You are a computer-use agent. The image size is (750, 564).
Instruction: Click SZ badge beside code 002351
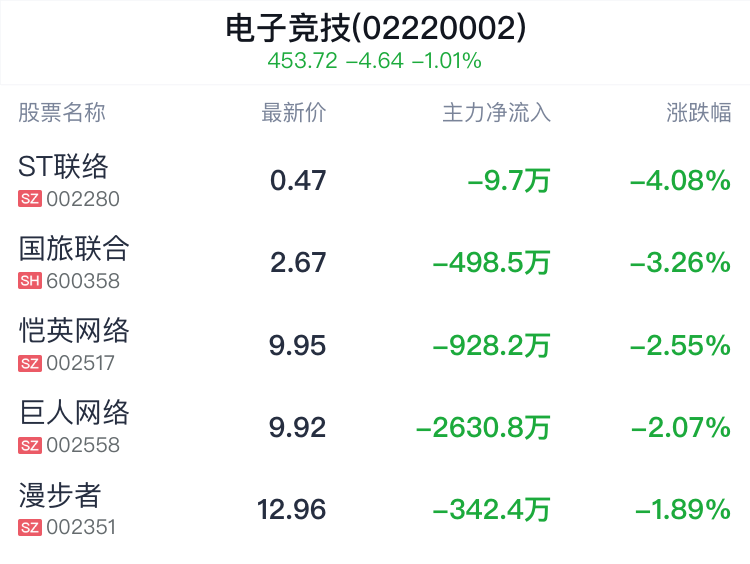click(x=29, y=528)
